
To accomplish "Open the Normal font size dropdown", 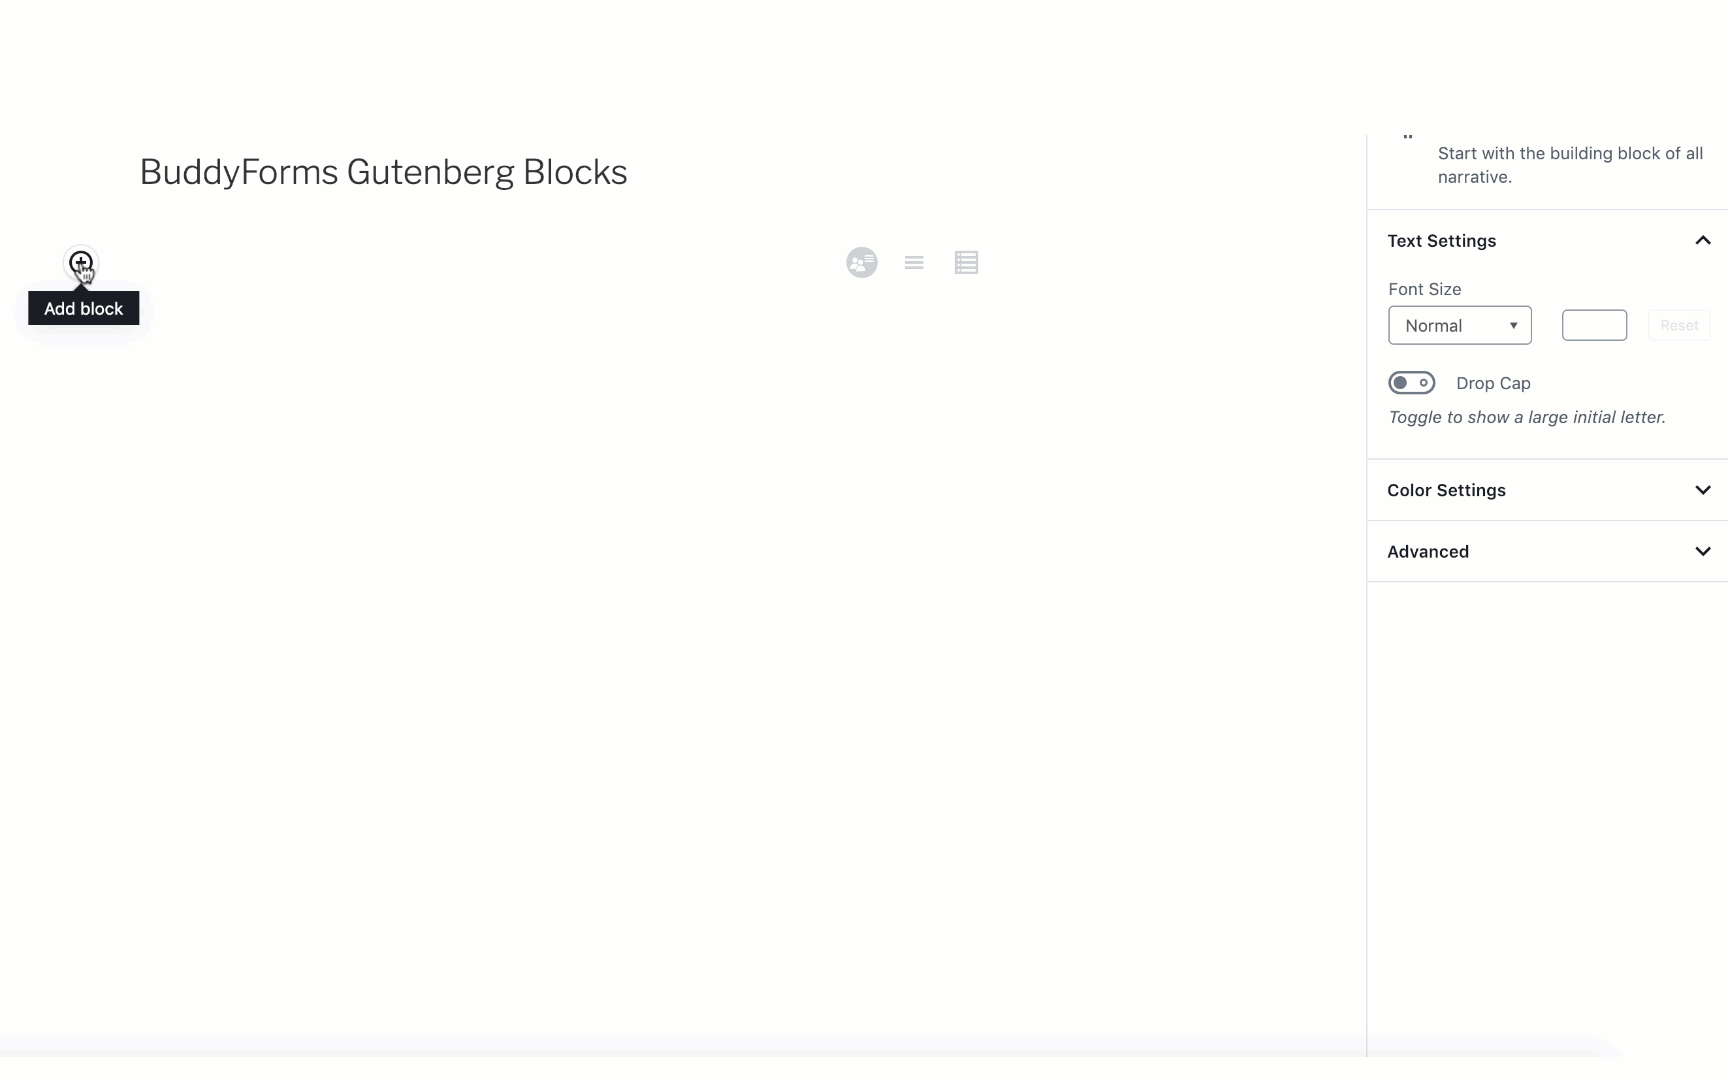I will tap(1459, 326).
